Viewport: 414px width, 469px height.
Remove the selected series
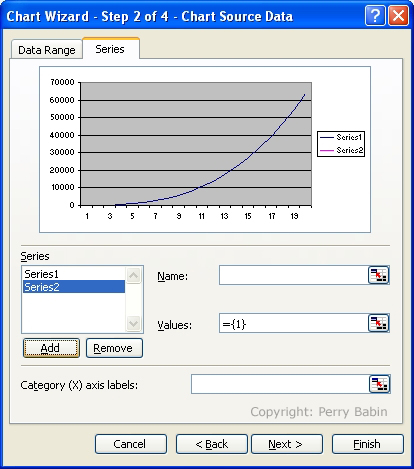(x=114, y=348)
